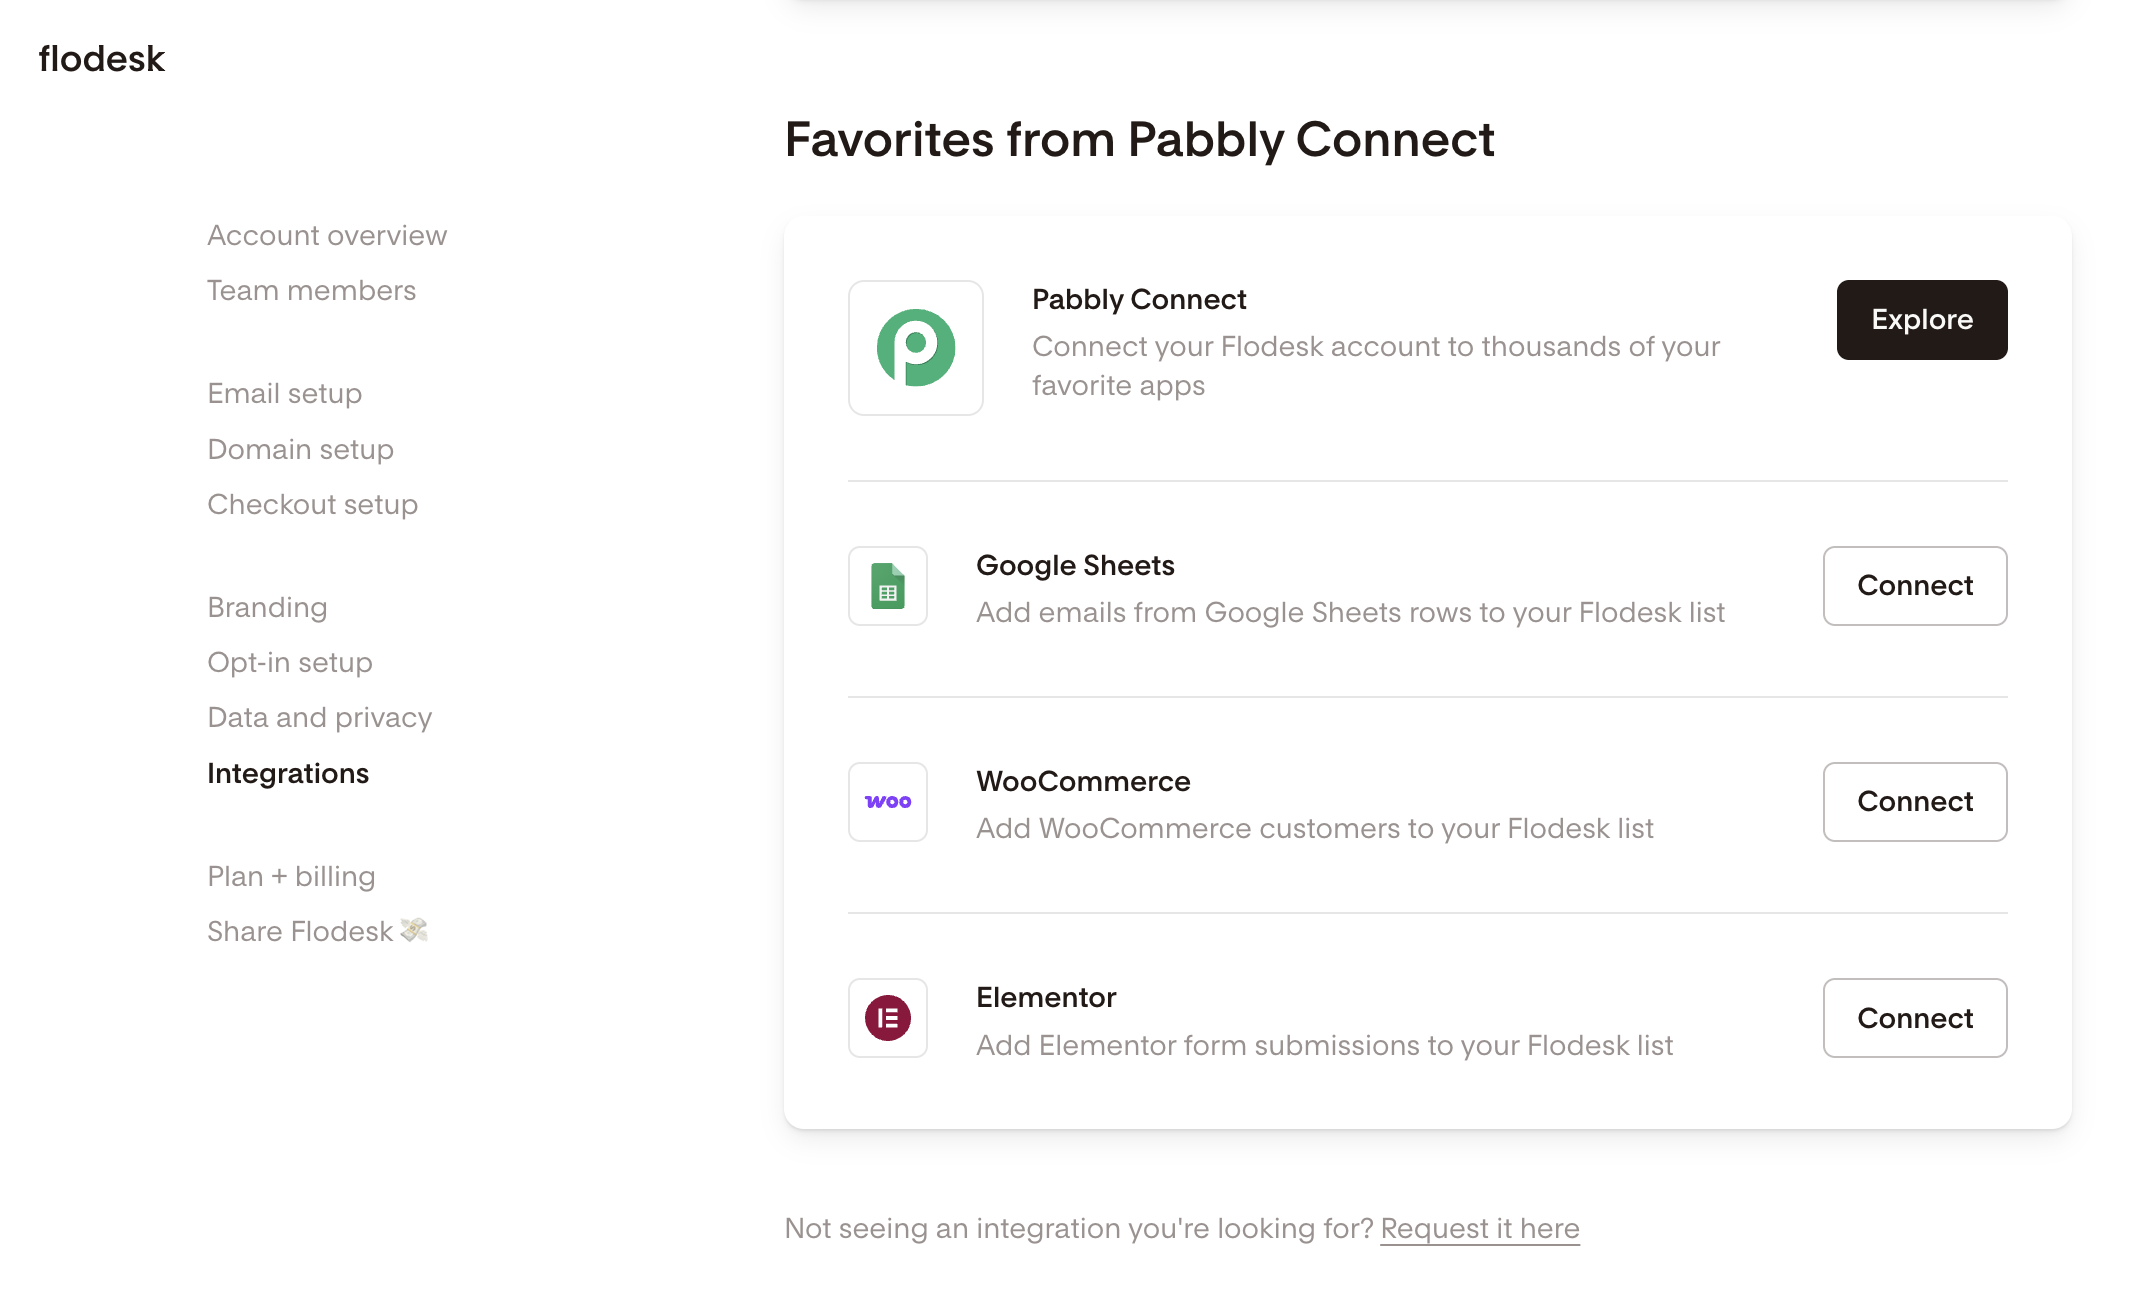Open Plan + billing page

(291, 876)
